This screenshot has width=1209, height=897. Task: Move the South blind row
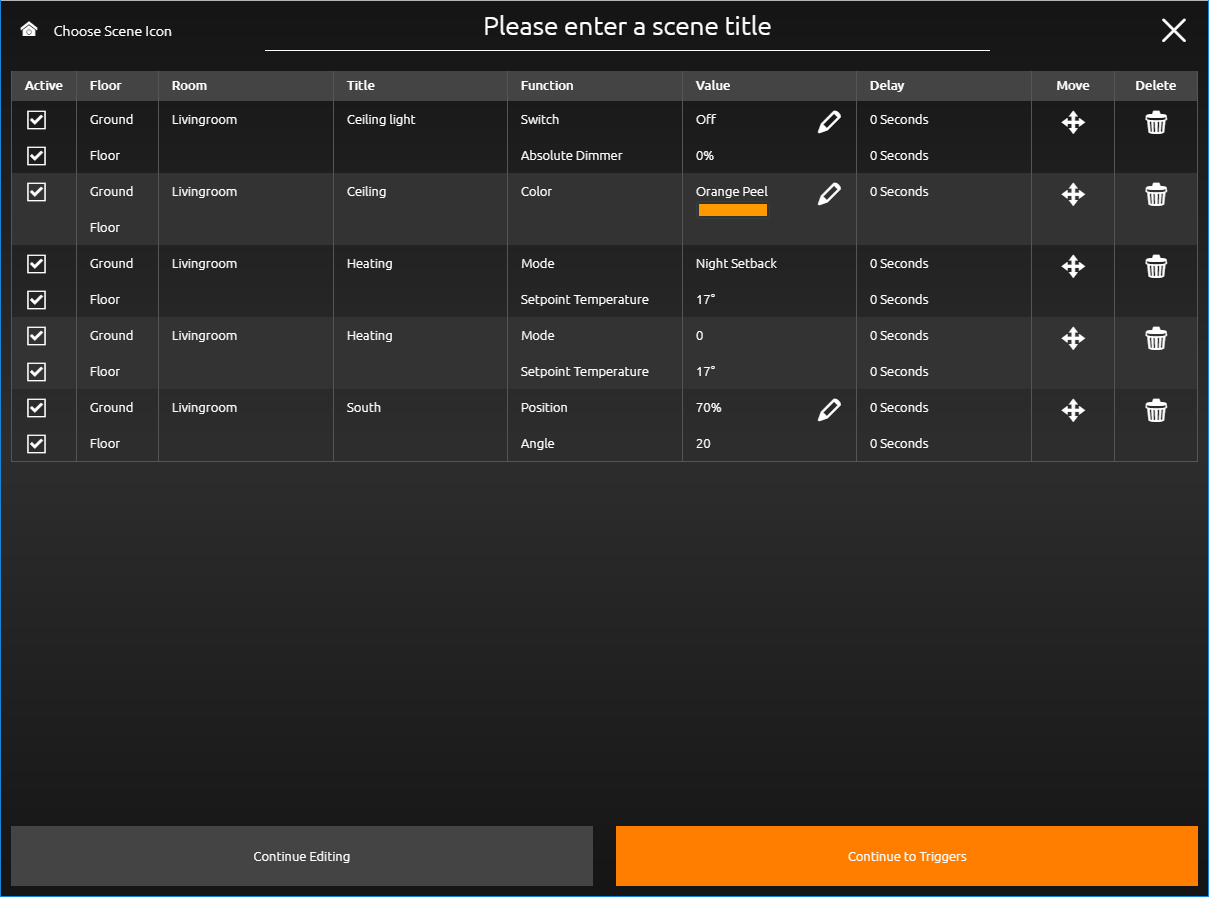point(1073,411)
